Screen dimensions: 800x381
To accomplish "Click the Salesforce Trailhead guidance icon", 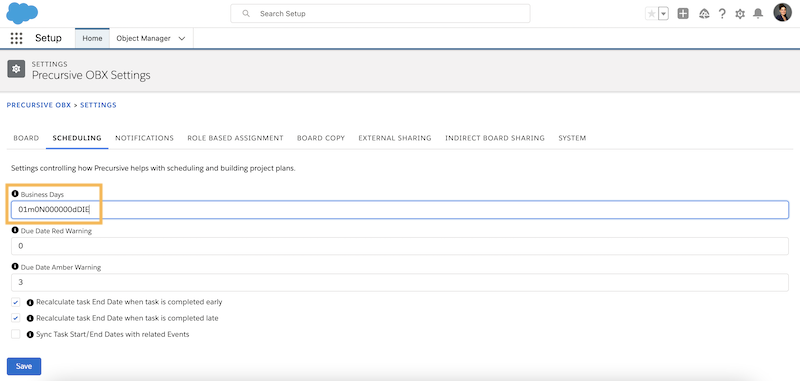I will tap(704, 14).
